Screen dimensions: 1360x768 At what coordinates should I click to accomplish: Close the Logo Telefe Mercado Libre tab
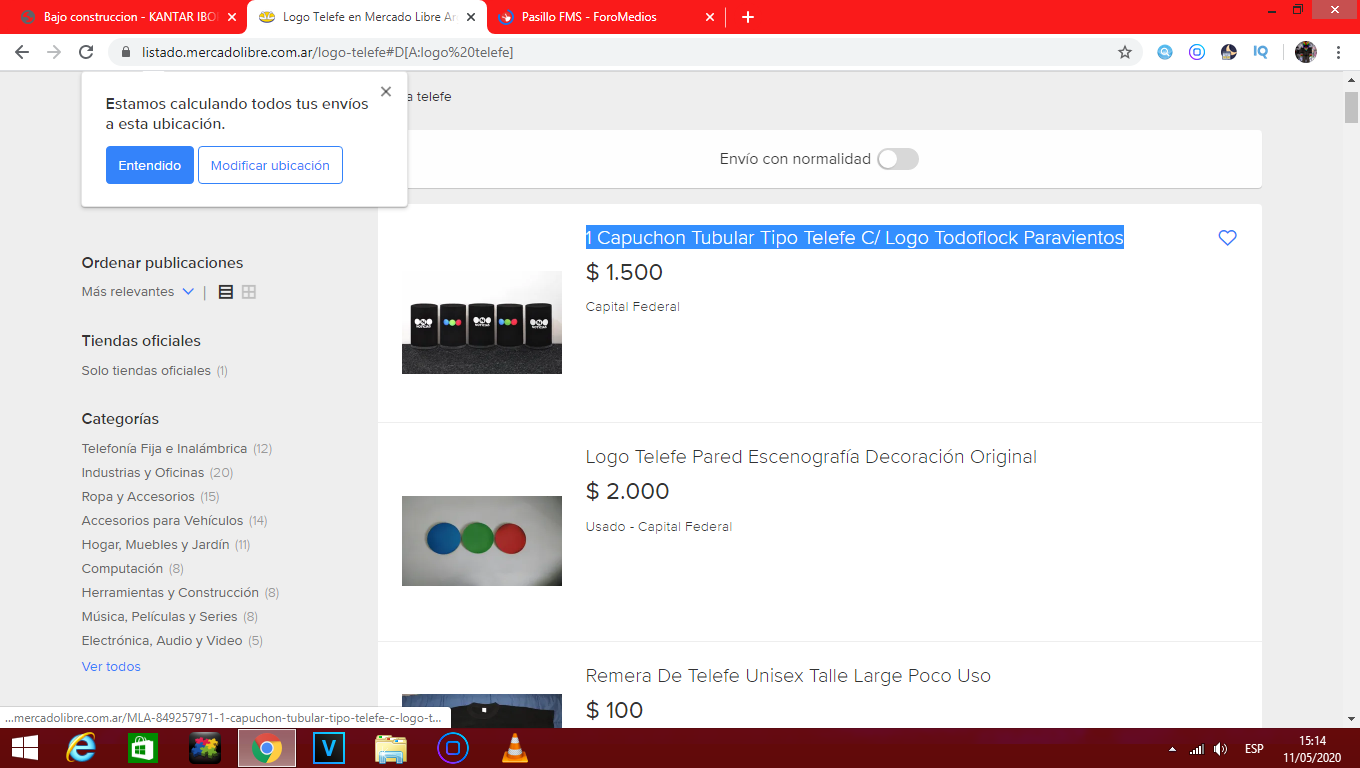[x=471, y=17]
